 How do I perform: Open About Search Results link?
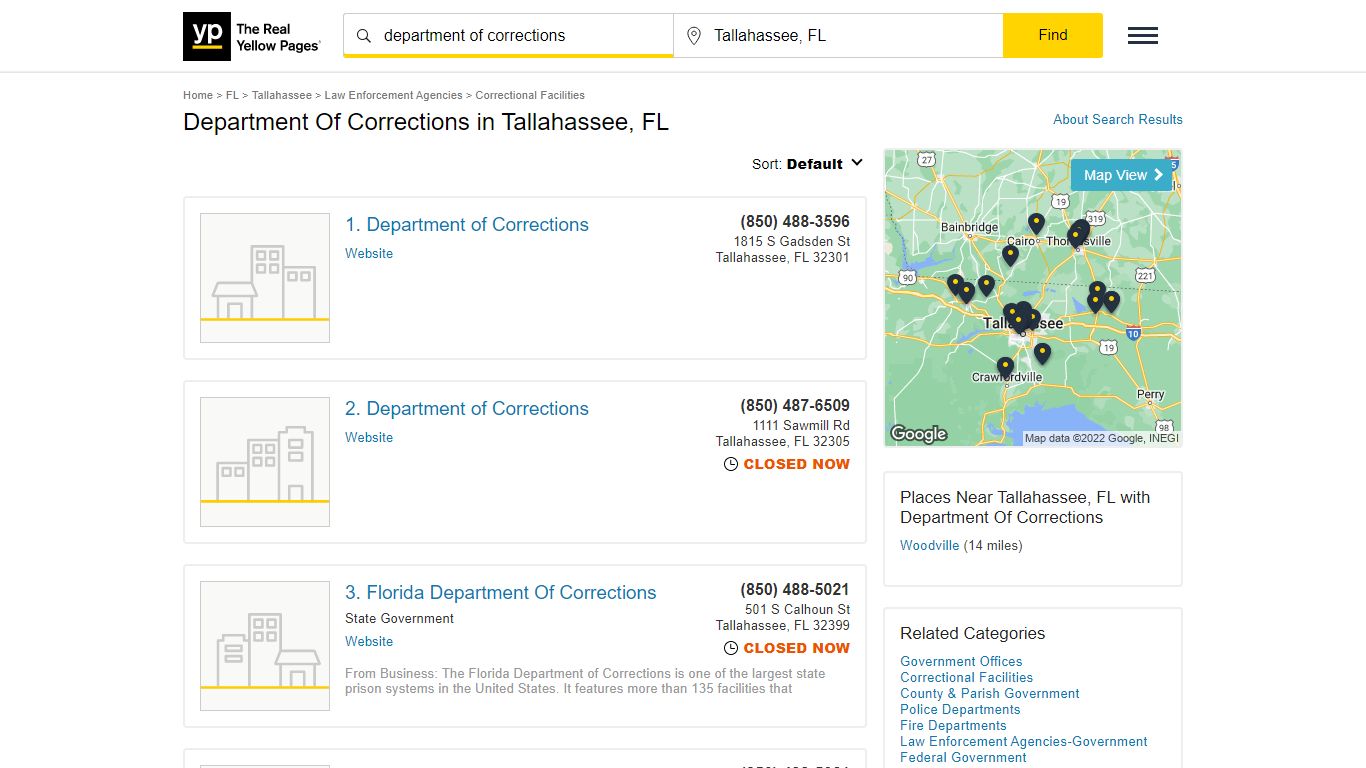tap(1118, 119)
